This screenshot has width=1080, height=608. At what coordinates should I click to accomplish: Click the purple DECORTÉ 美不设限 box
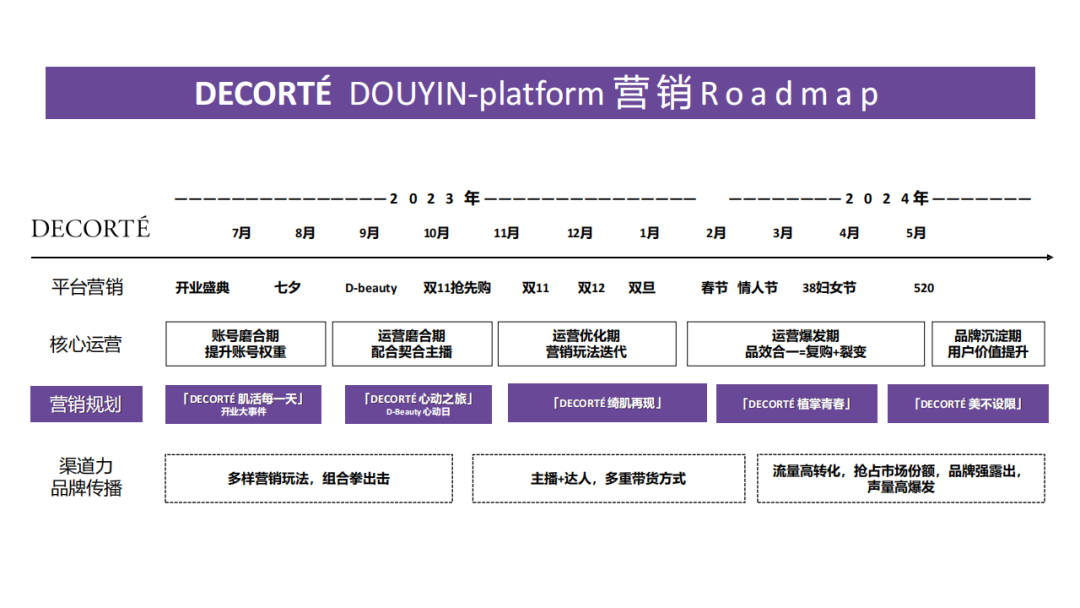[968, 403]
